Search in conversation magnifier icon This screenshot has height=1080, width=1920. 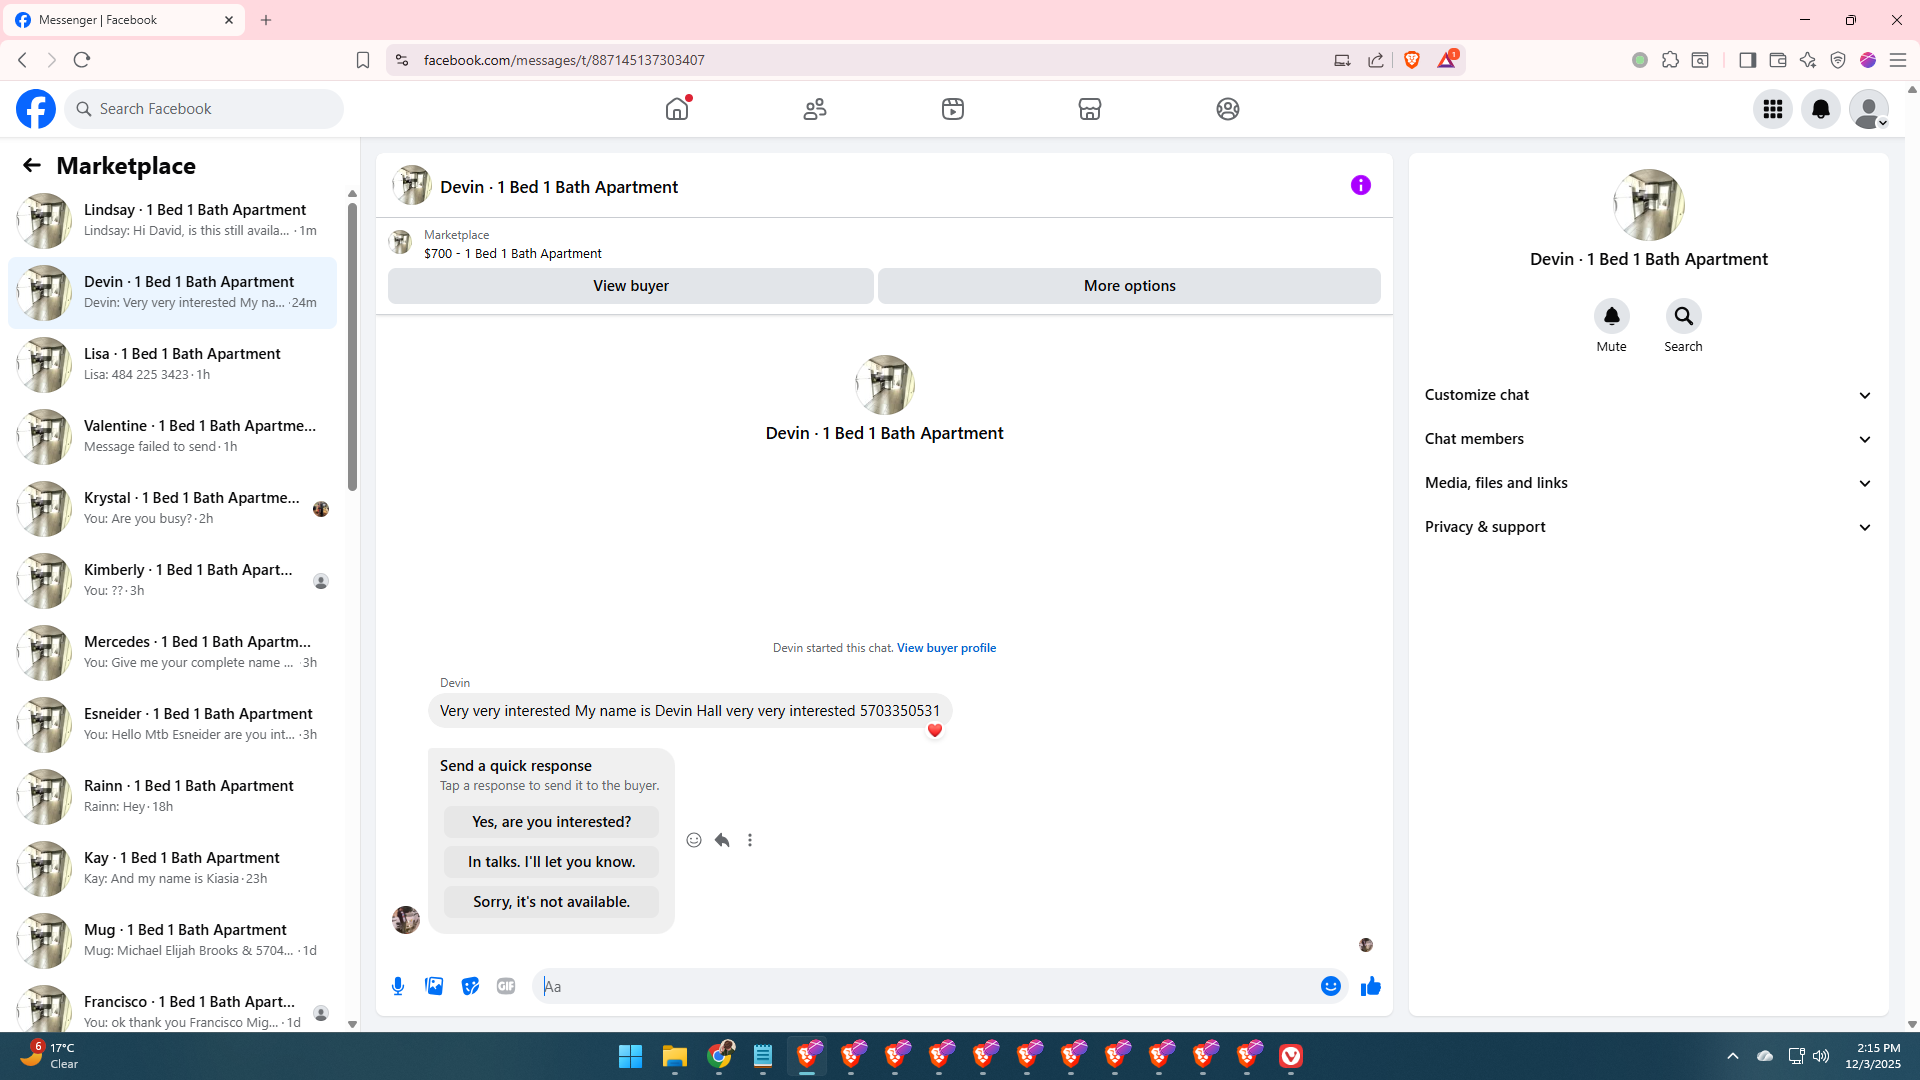click(x=1683, y=316)
